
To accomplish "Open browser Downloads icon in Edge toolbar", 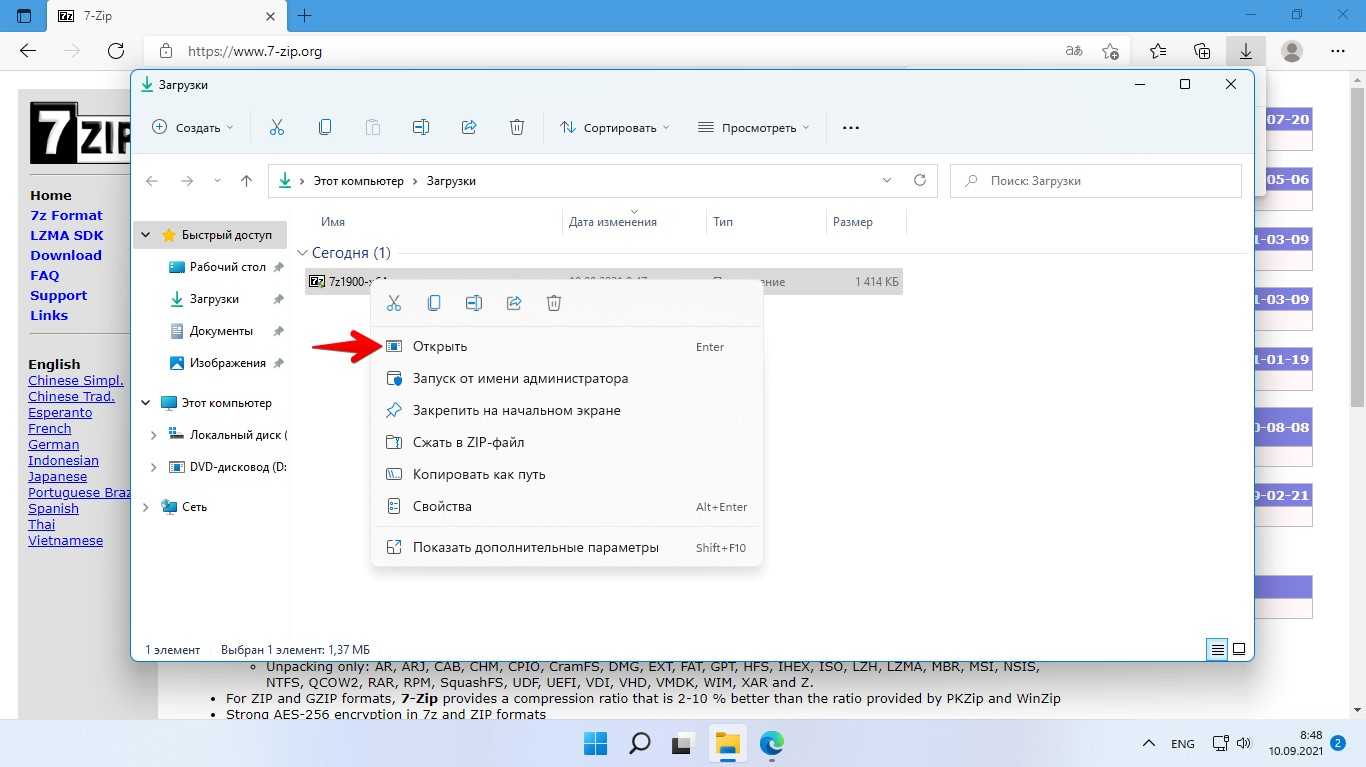I will coord(1246,51).
